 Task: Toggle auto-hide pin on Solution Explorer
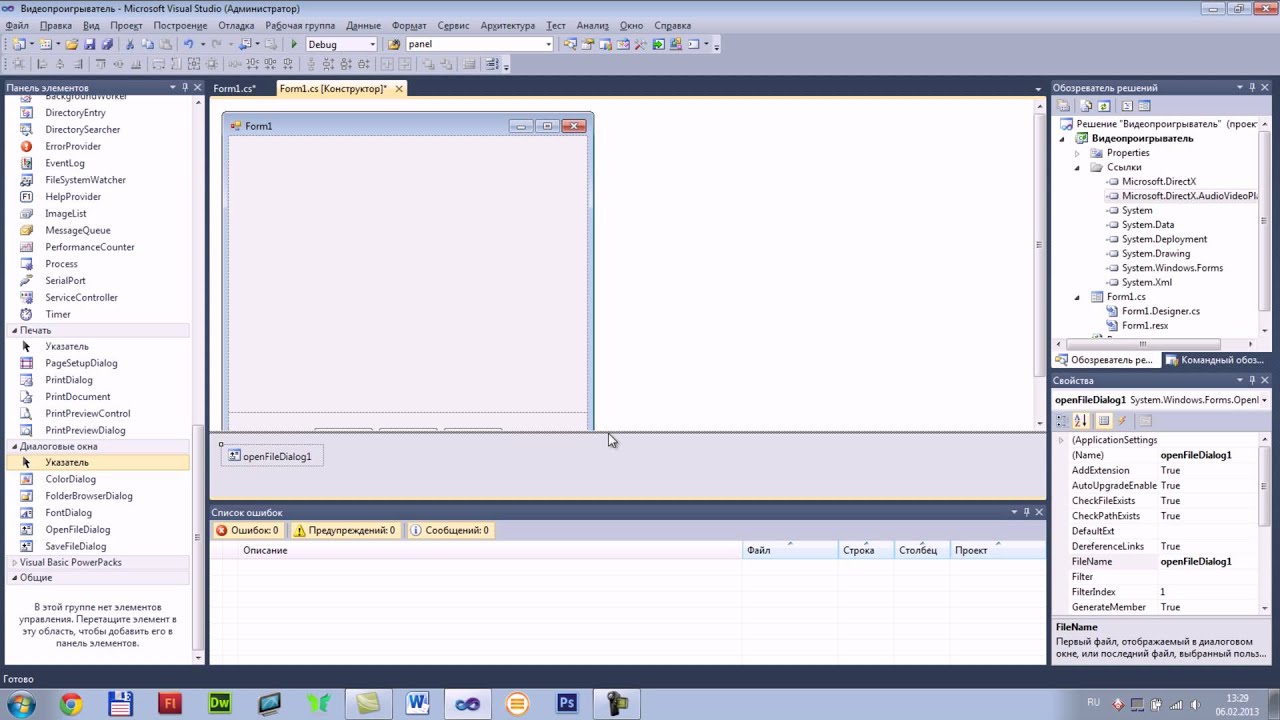[1252, 88]
